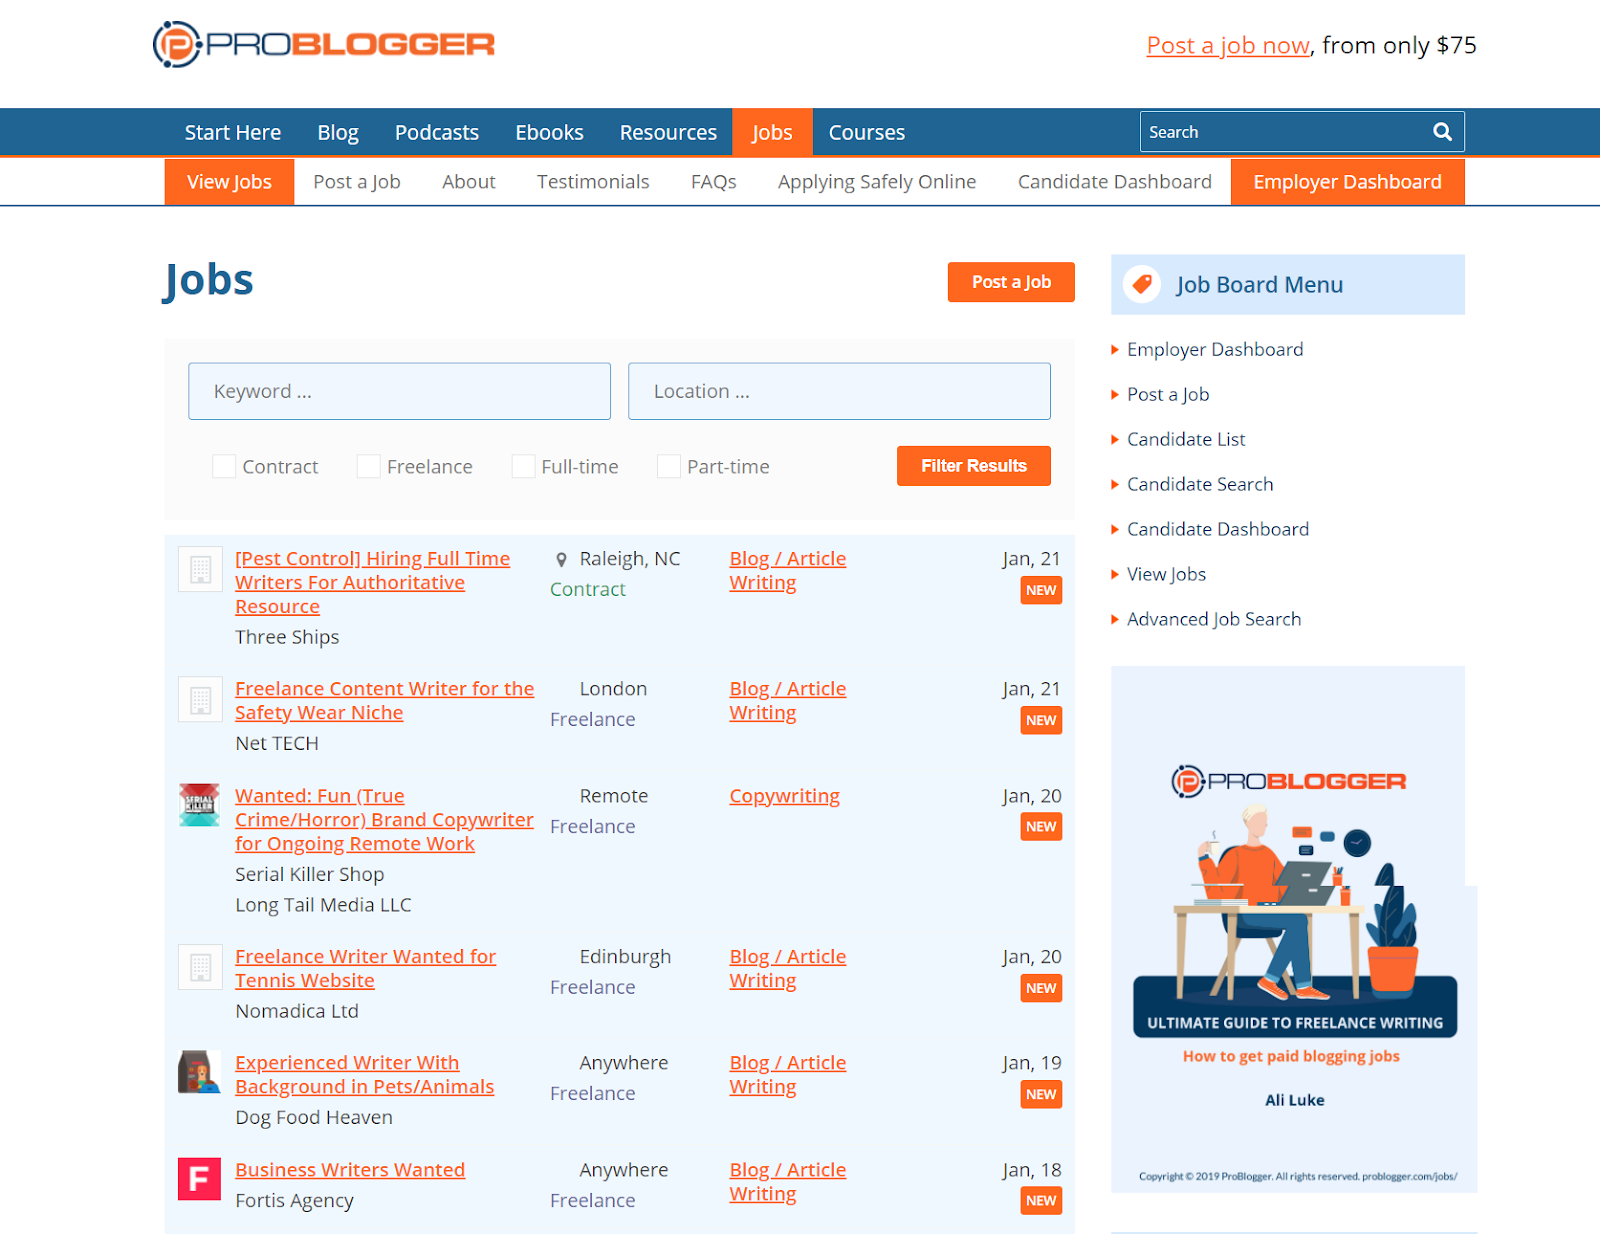The image size is (1600, 1234).
Task: Click the search magnifier icon
Action: (x=1442, y=132)
